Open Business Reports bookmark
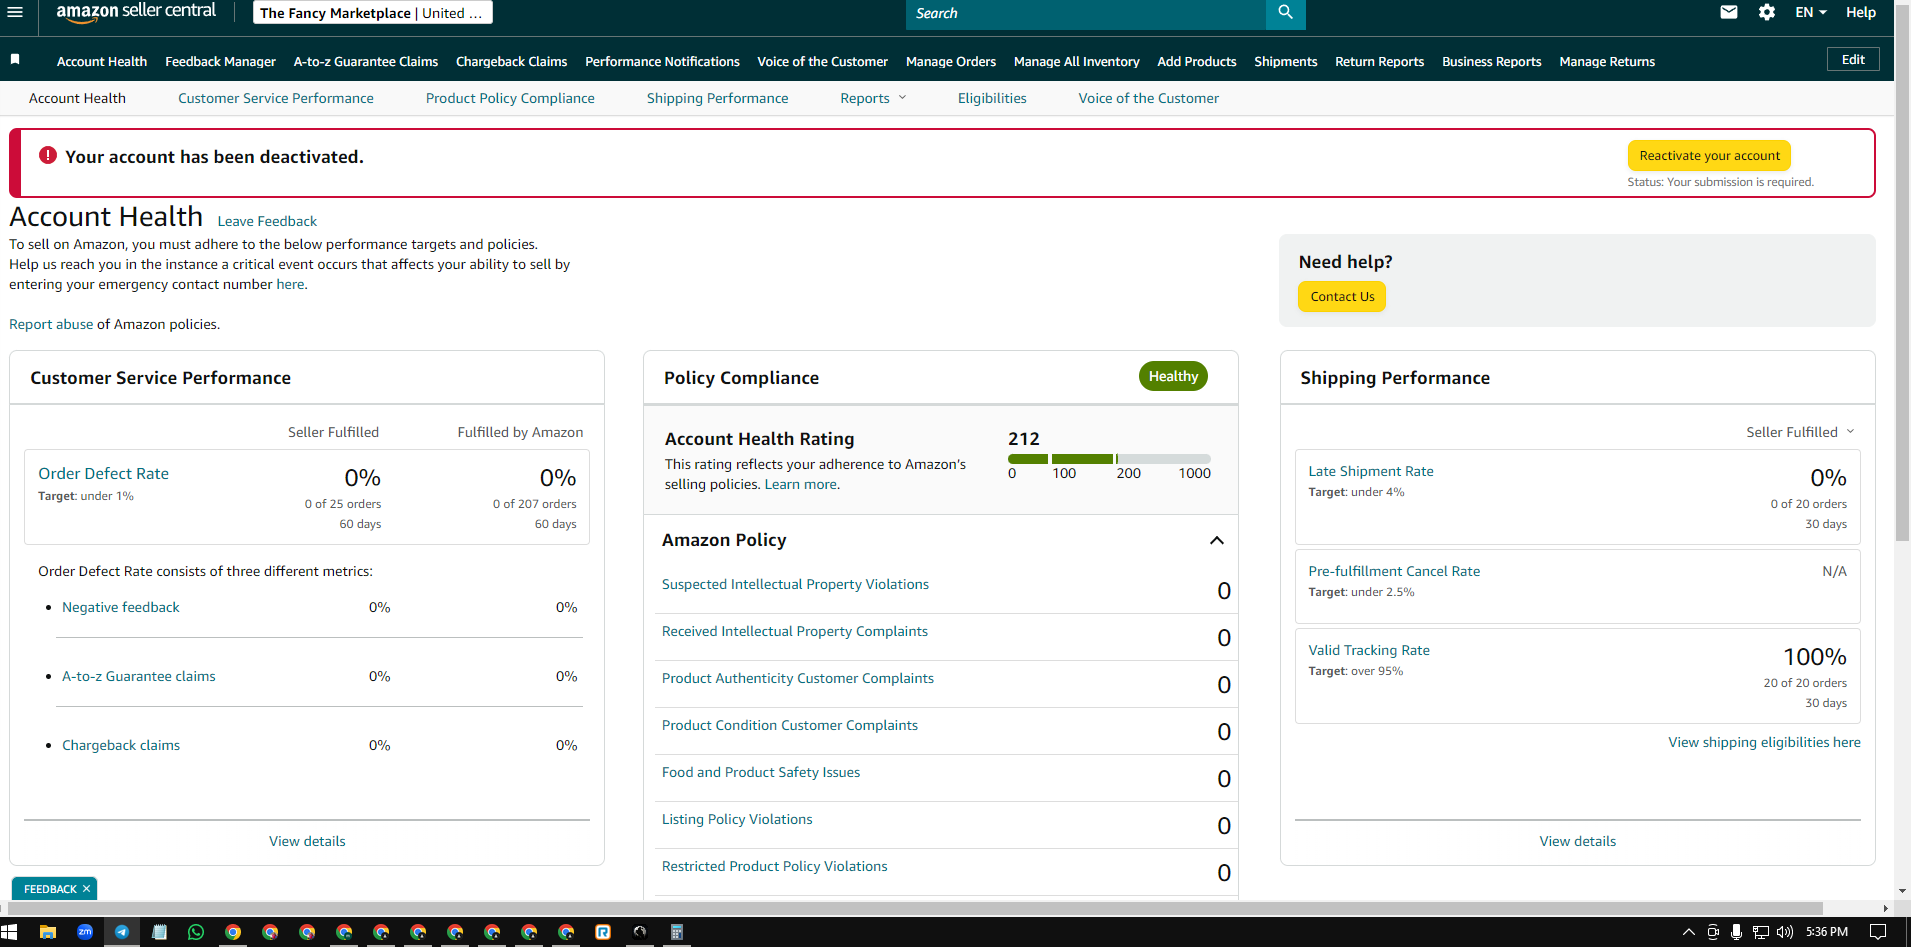 click(1491, 61)
